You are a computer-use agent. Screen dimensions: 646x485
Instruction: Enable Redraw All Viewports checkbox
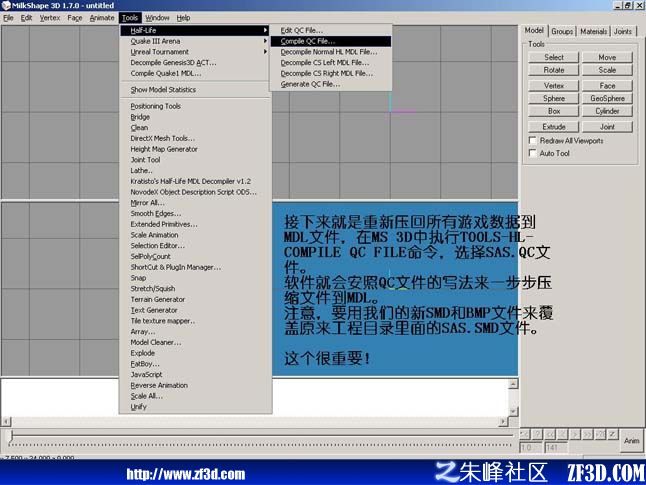(533, 141)
